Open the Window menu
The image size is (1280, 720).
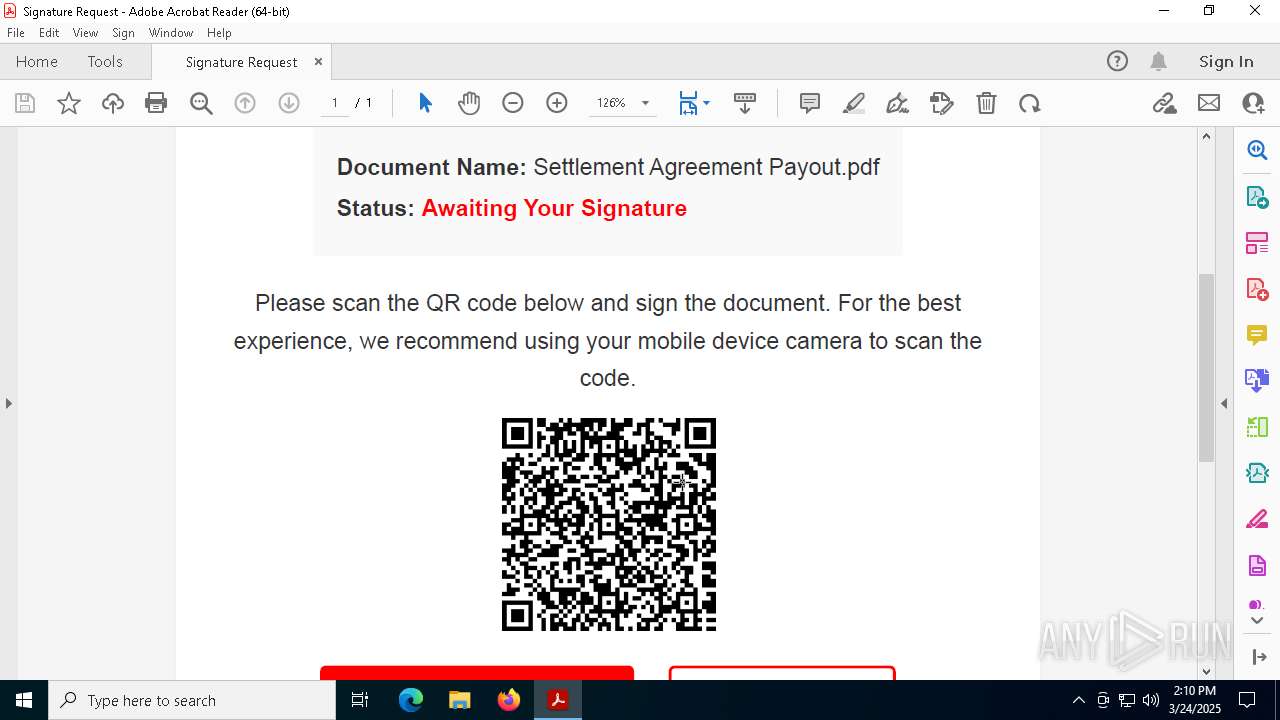click(171, 33)
